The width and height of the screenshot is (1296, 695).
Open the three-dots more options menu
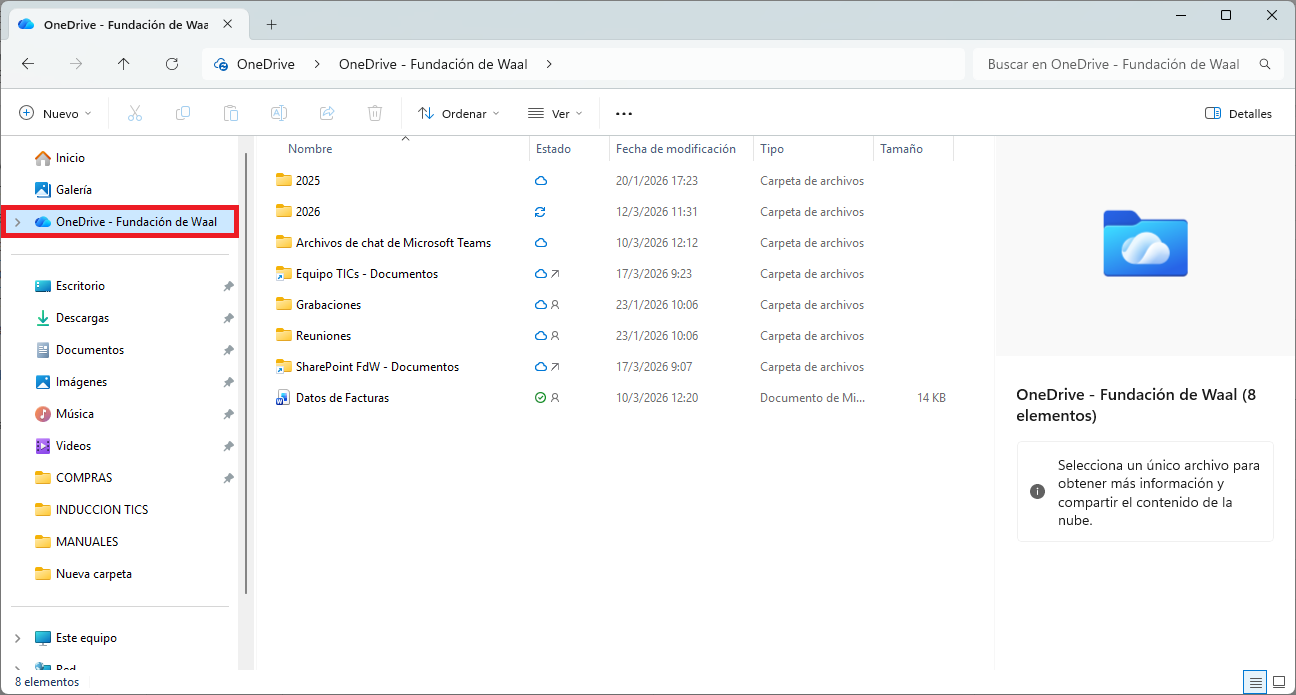pos(624,114)
